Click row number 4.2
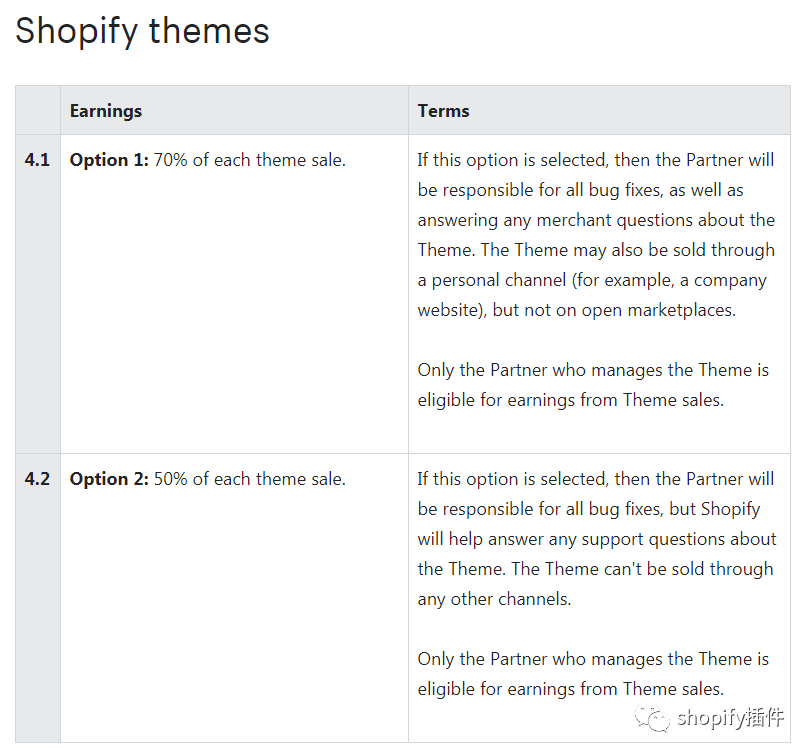 [x=38, y=479]
